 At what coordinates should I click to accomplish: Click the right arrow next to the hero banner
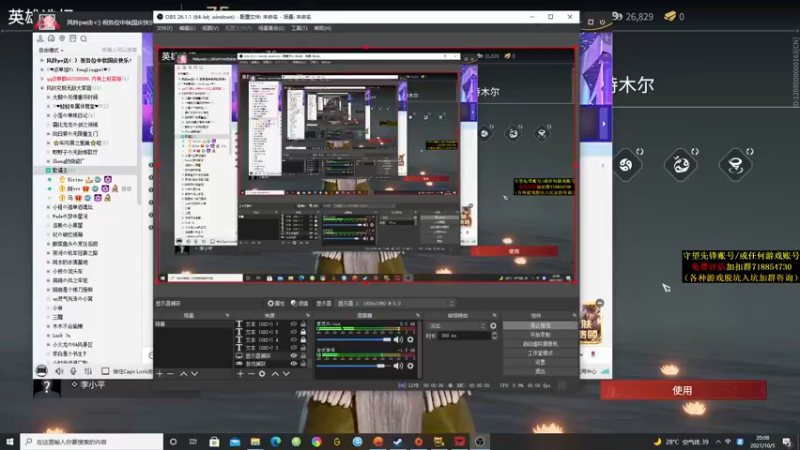[604, 123]
